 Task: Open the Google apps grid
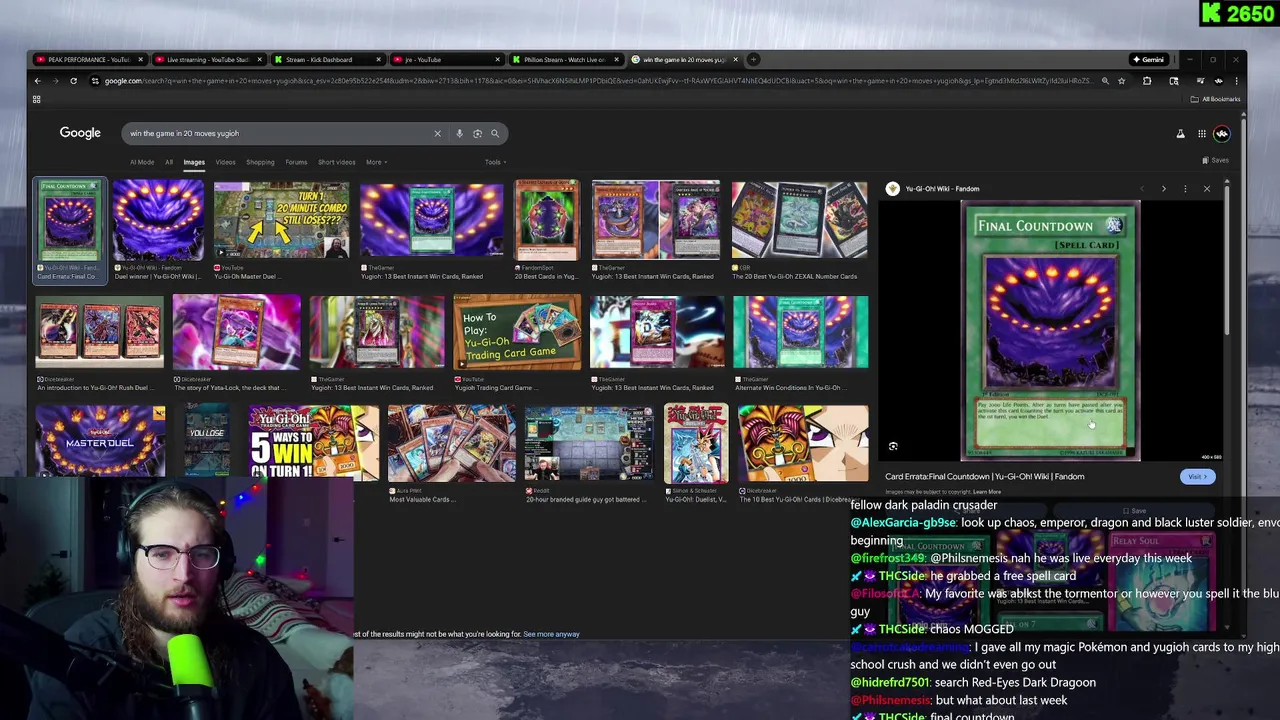pyautogui.click(x=1202, y=133)
